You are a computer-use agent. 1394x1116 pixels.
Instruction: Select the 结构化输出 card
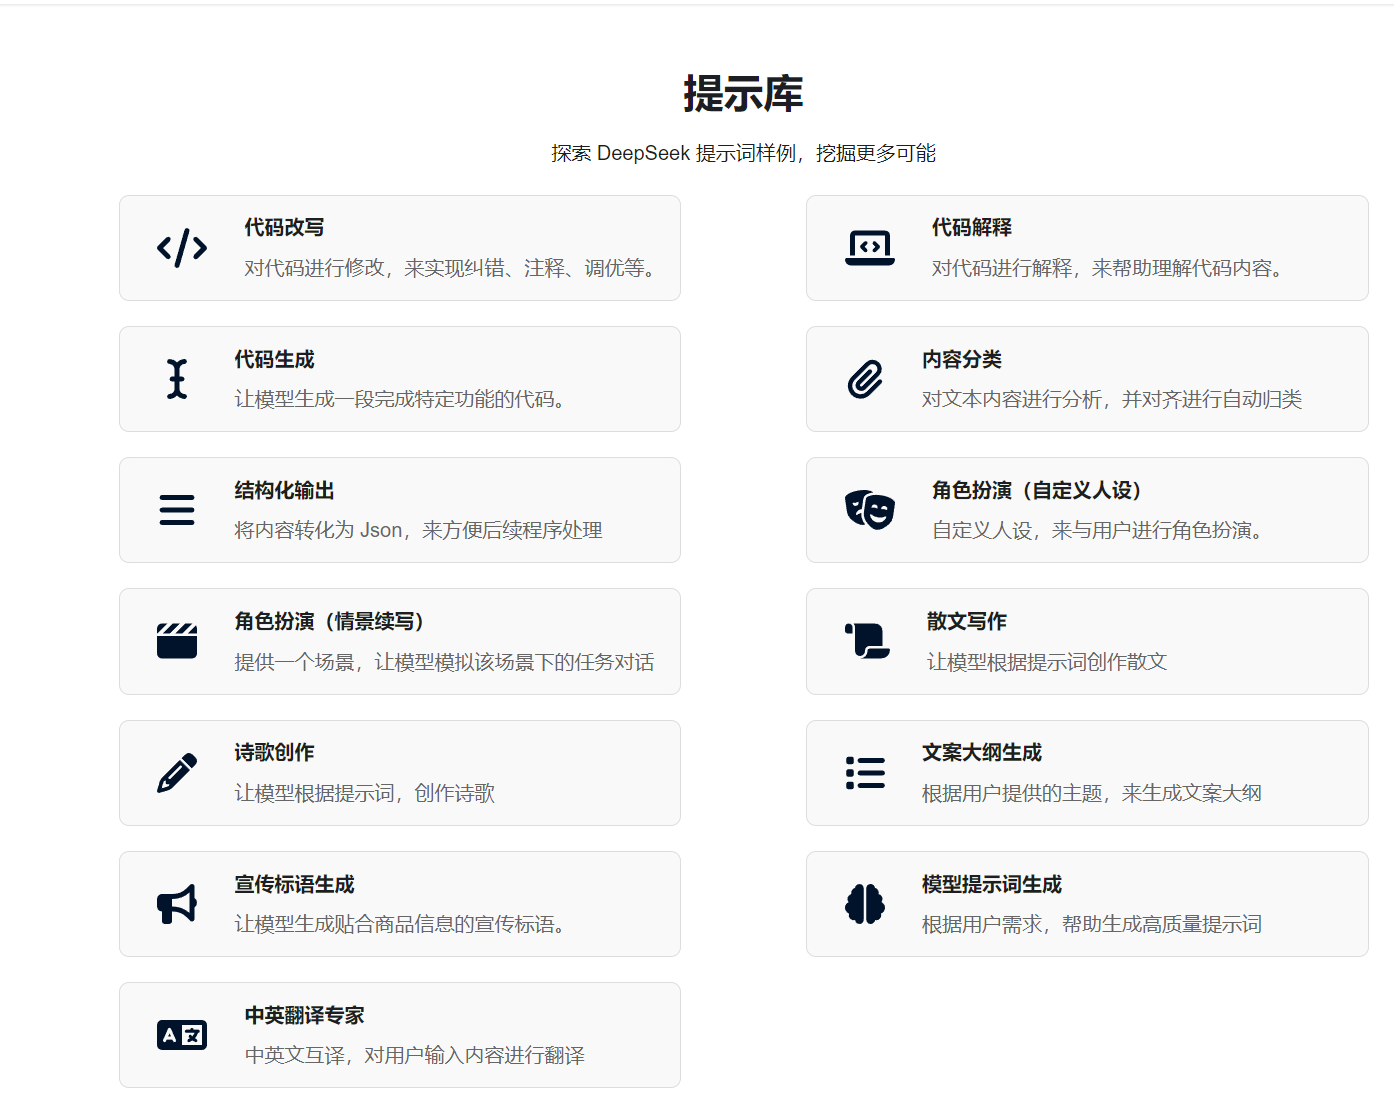[400, 510]
